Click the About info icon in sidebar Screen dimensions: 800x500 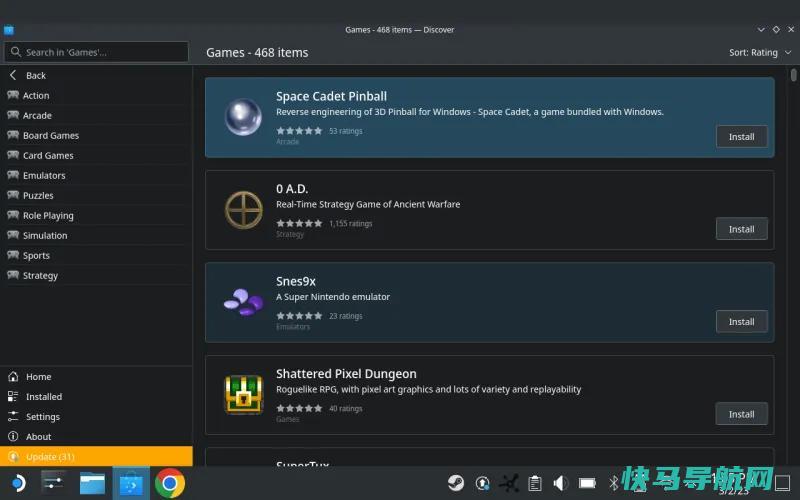(13, 436)
